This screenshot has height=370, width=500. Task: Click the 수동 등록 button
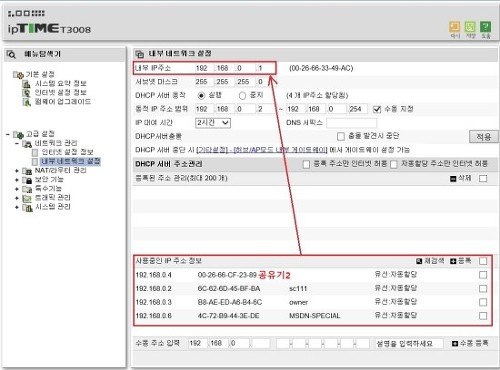pyautogui.click(x=470, y=343)
